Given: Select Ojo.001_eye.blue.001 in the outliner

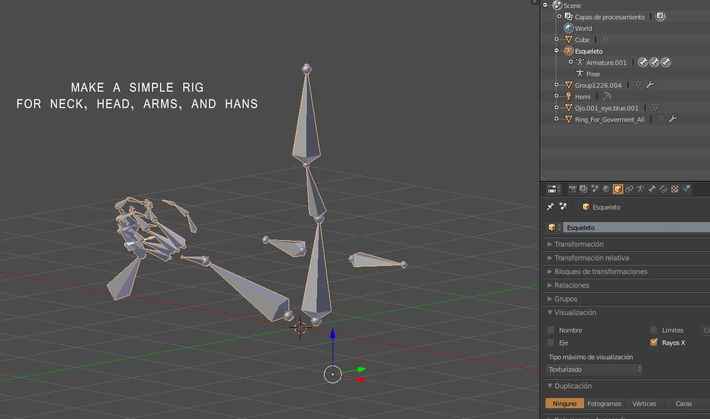Looking at the screenshot, I should coord(606,108).
